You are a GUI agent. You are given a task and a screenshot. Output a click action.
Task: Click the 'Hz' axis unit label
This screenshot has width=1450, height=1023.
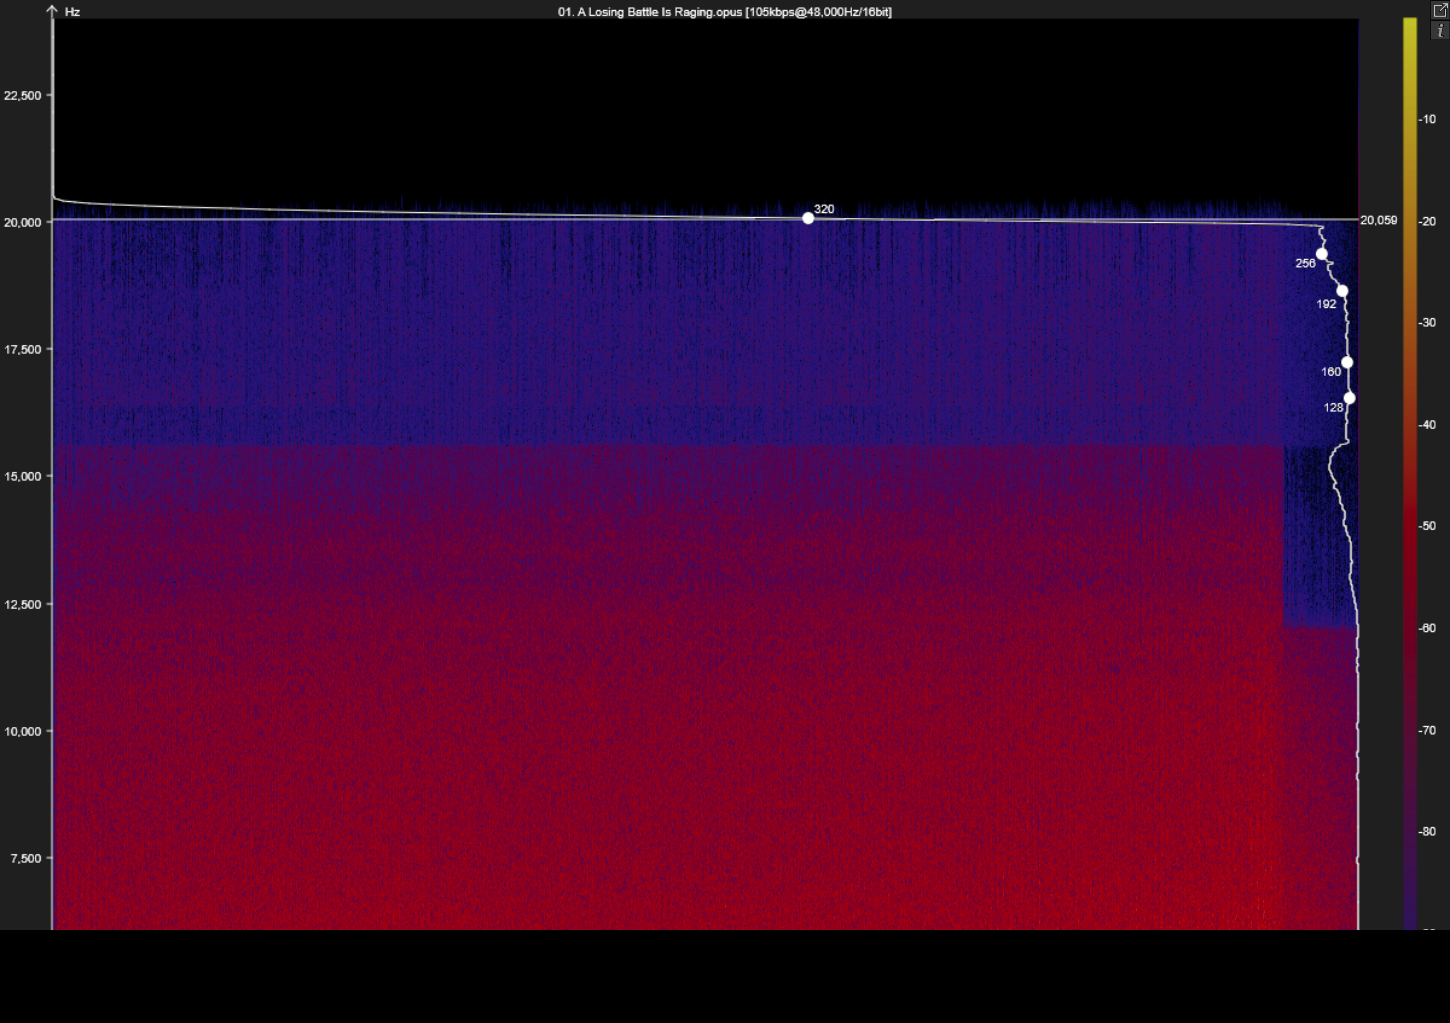[x=72, y=12]
